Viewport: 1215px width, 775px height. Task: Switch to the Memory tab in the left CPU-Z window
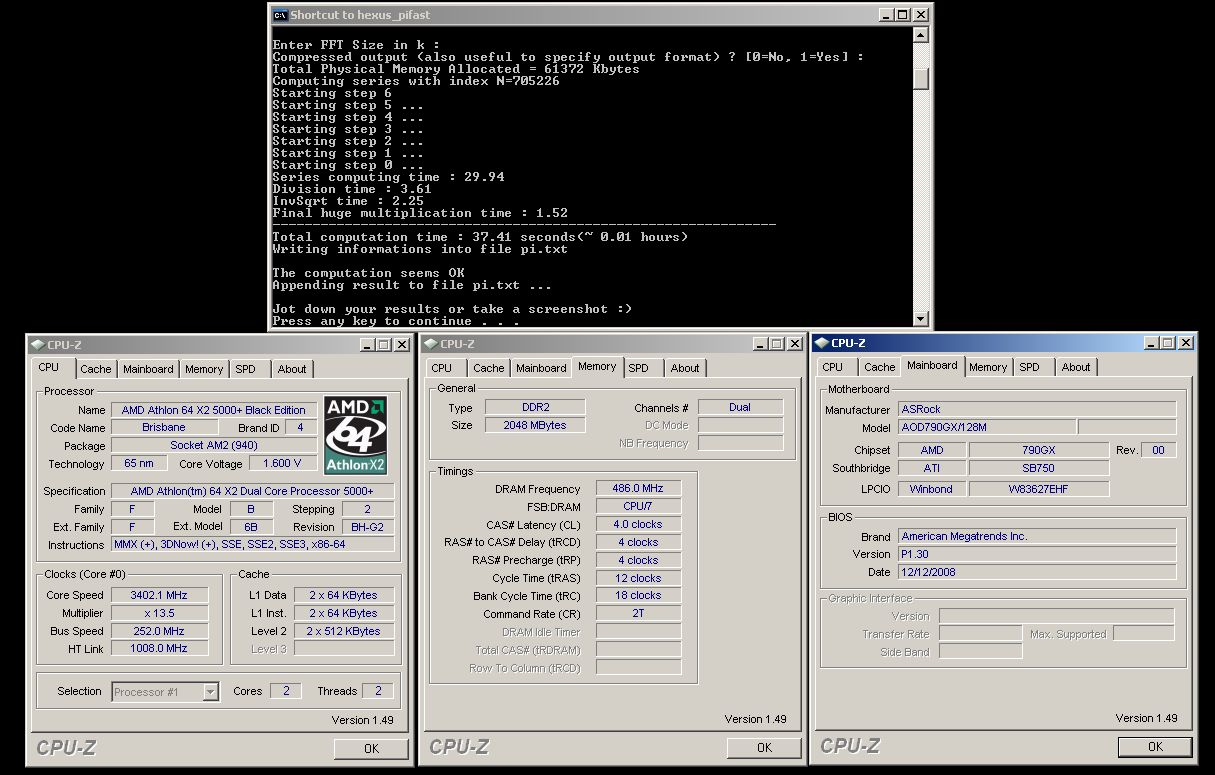point(204,369)
